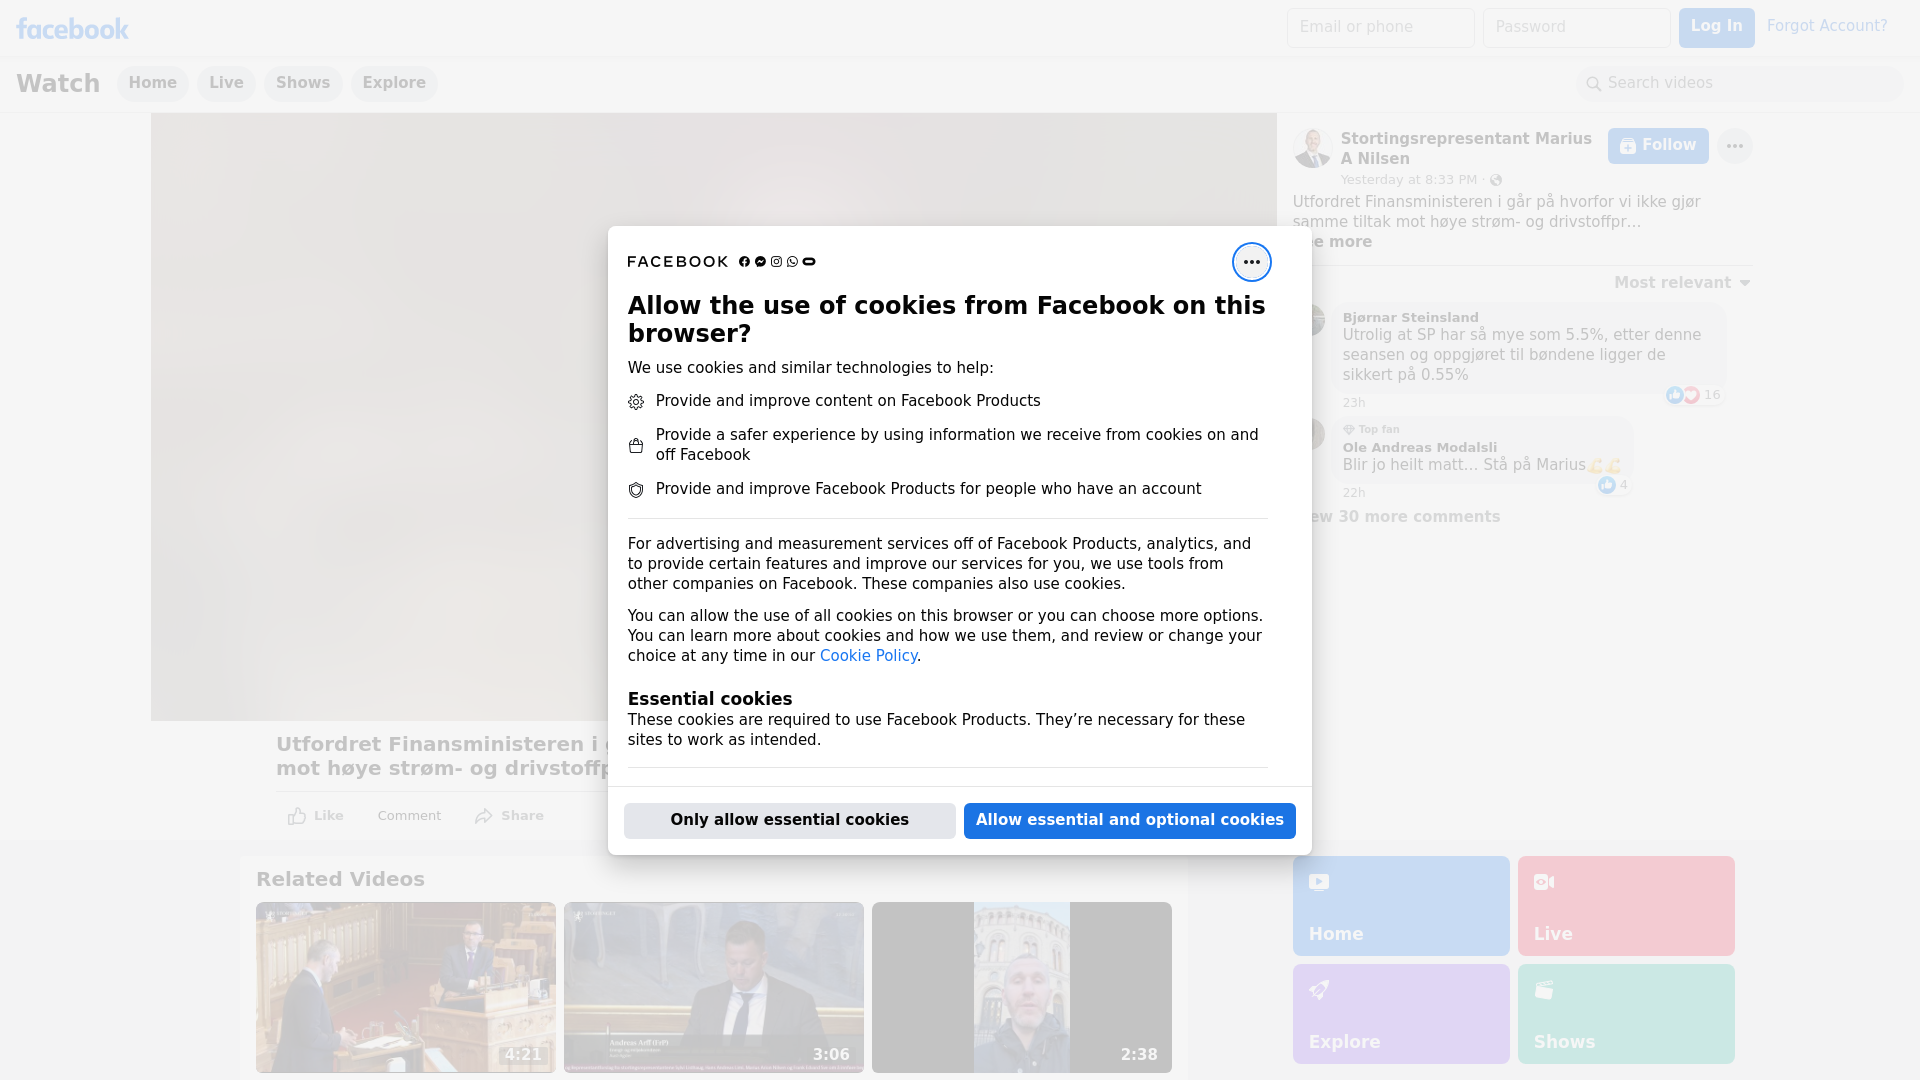Click the Email or phone field

1380,27
